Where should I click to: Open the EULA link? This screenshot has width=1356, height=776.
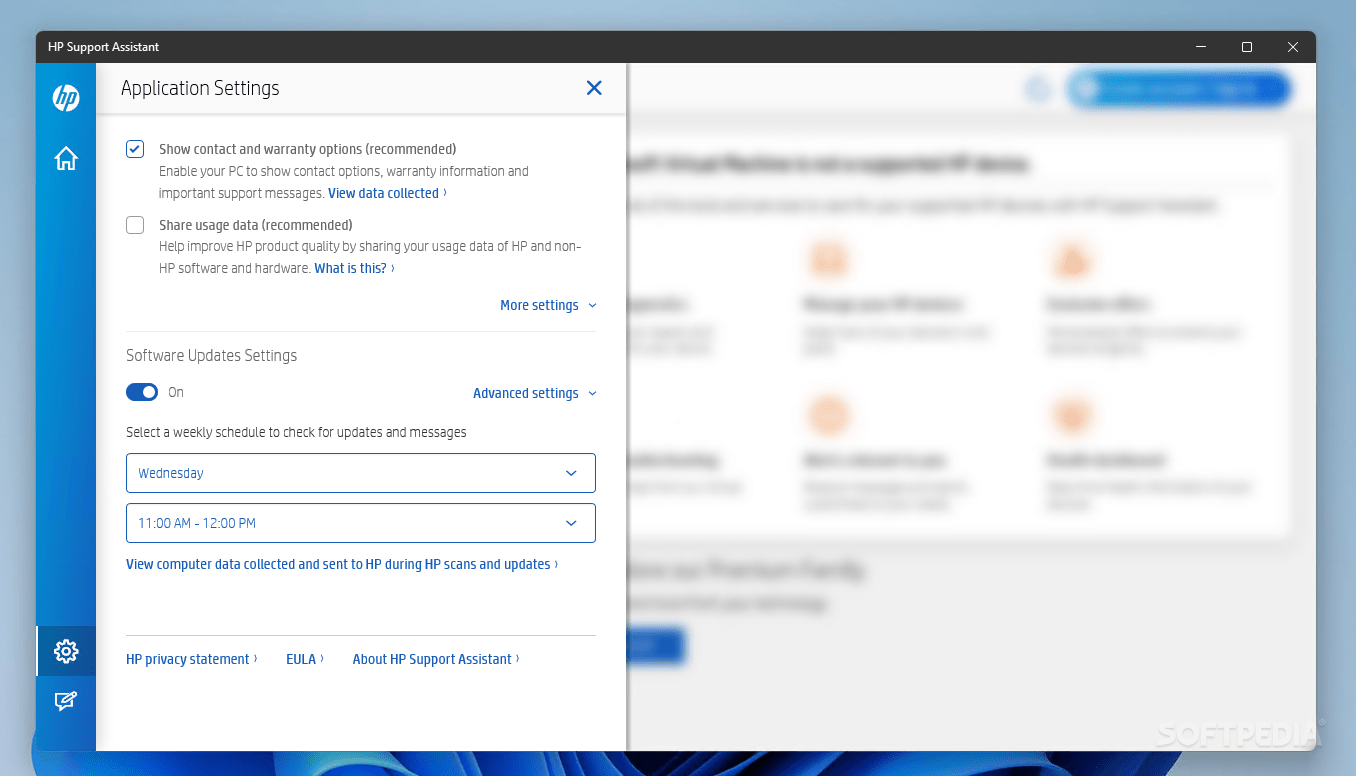click(x=305, y=659)
